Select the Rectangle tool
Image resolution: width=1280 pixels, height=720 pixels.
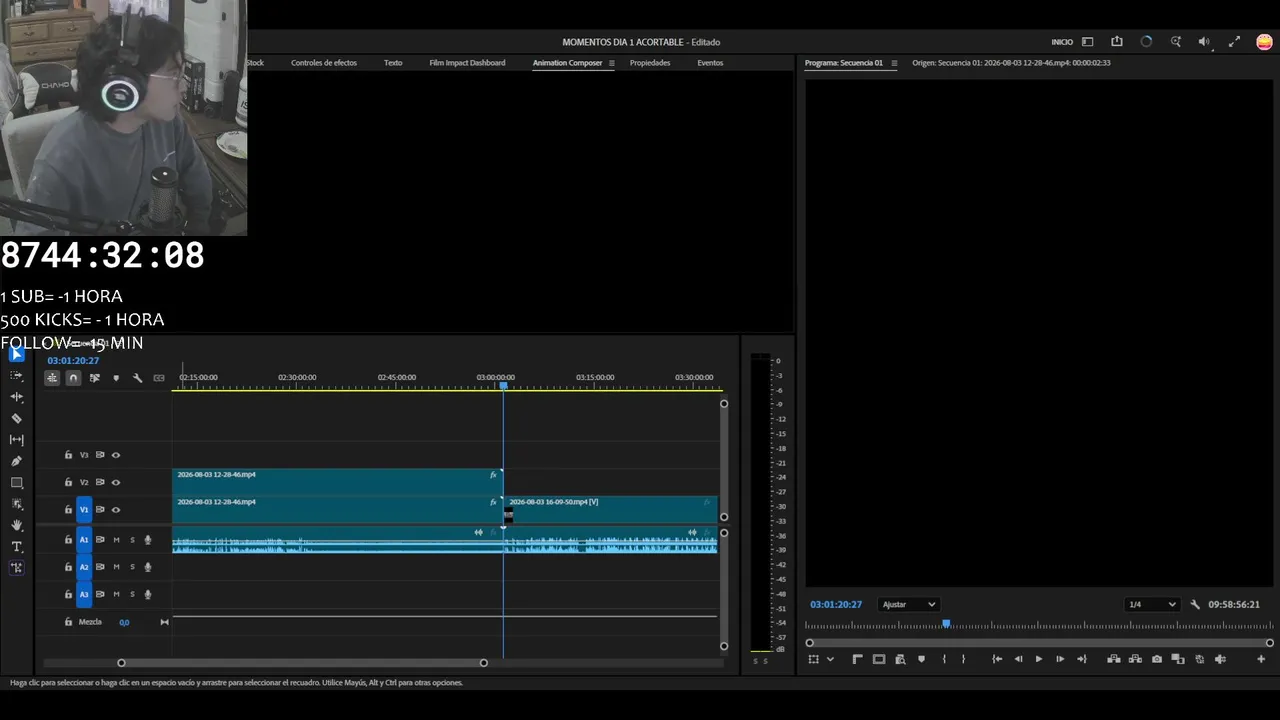[x=16, y=482]
